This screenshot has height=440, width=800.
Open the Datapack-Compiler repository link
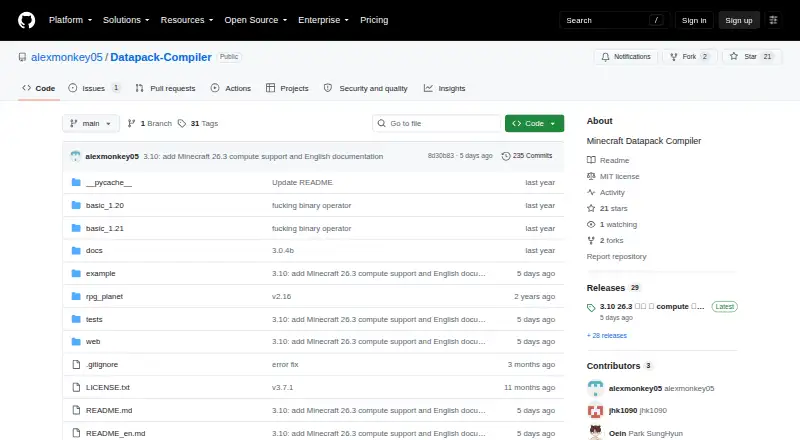coord(161,57)
